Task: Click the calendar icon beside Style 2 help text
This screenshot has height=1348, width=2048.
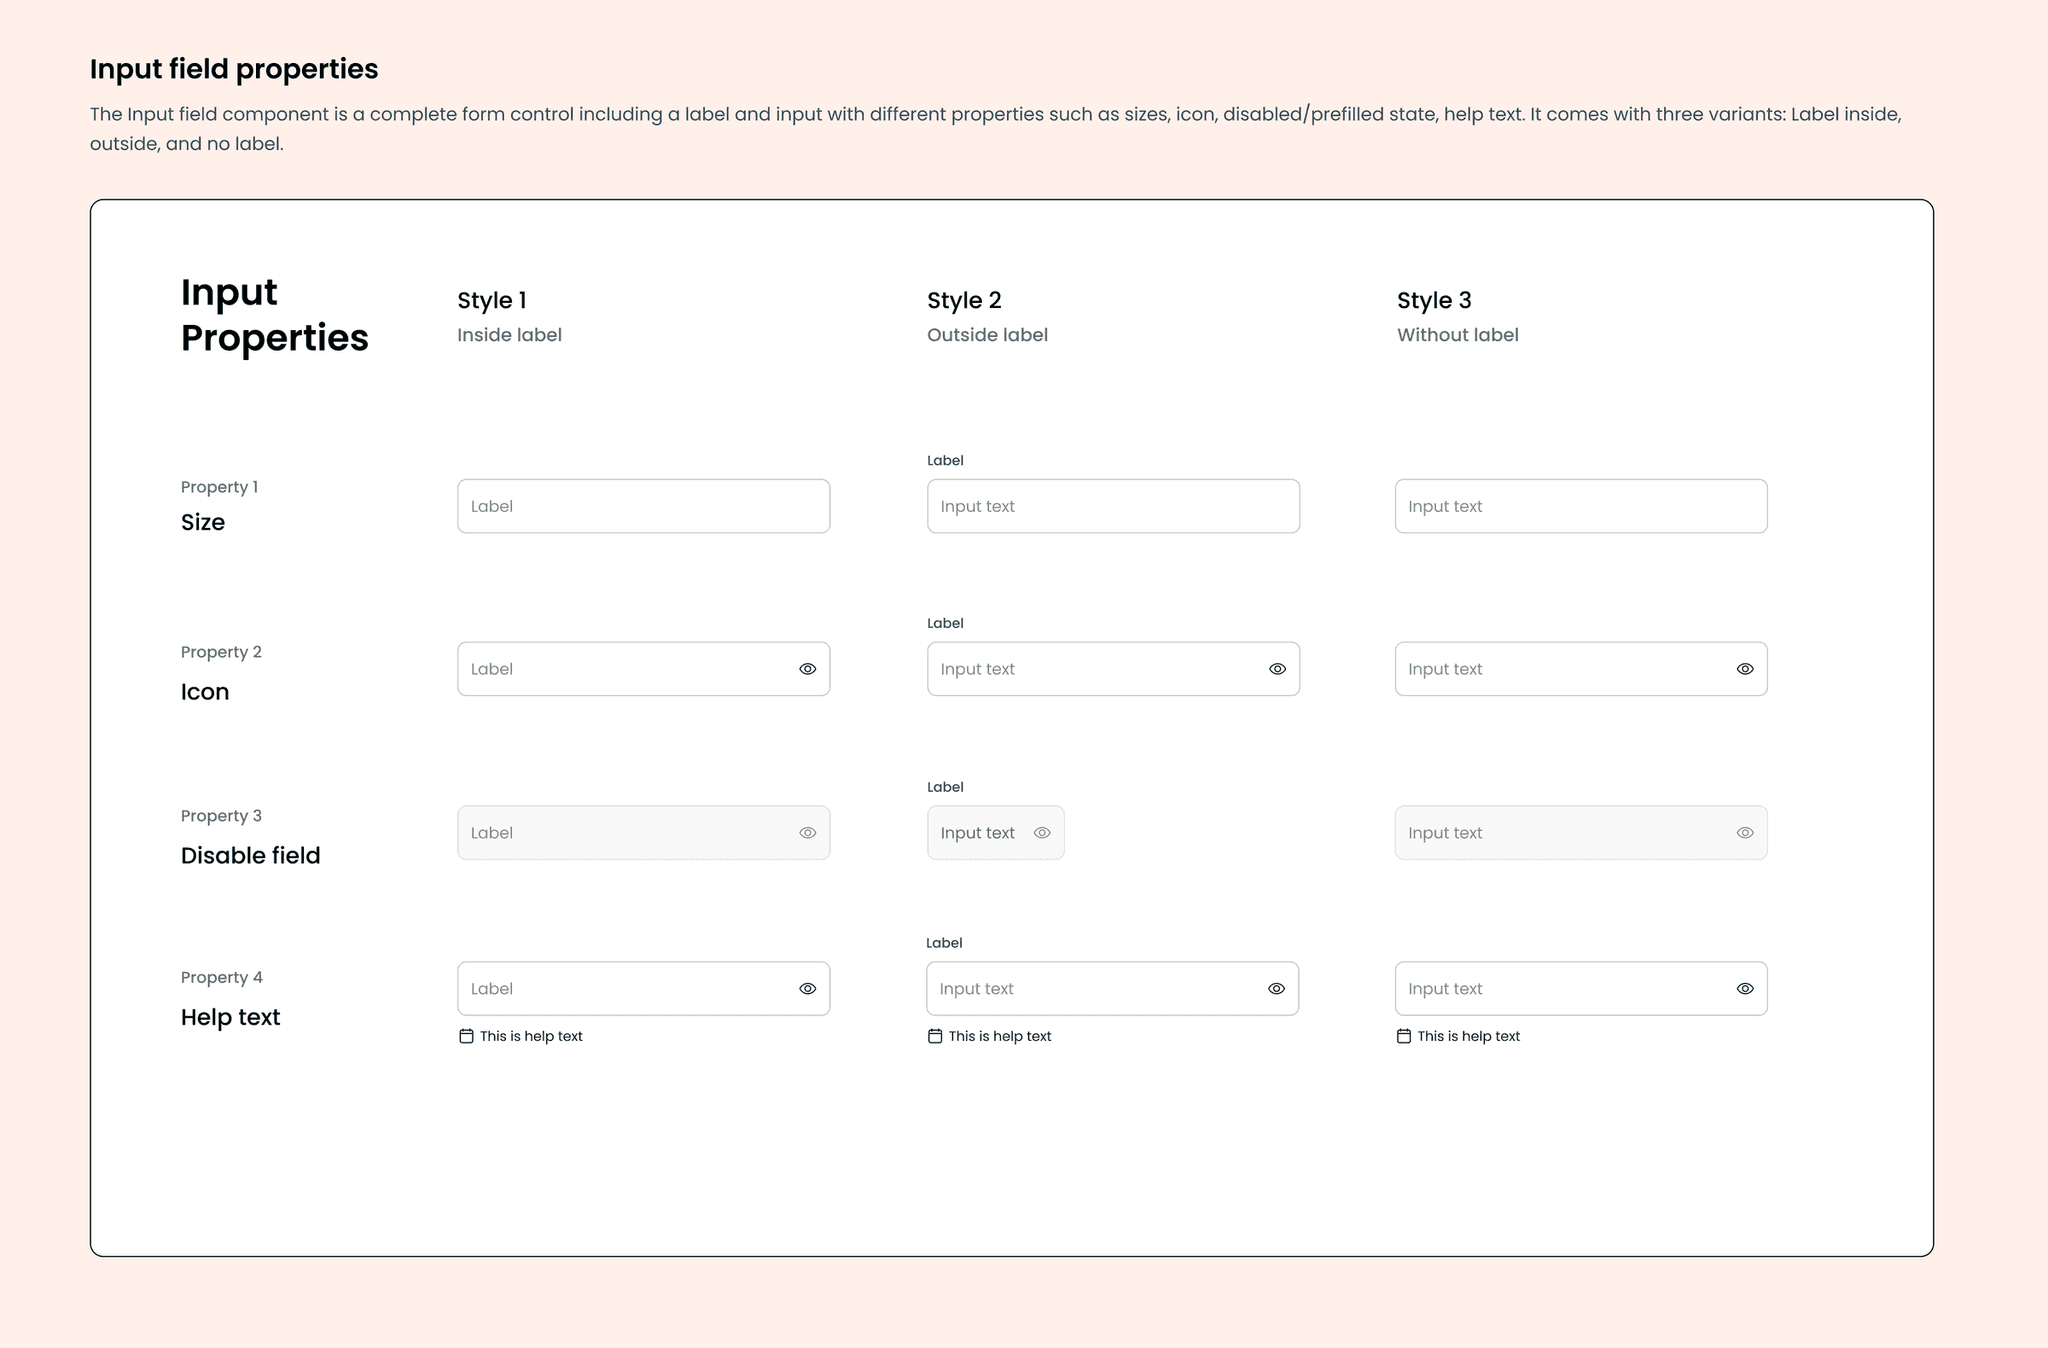Action: point(933,1036)
